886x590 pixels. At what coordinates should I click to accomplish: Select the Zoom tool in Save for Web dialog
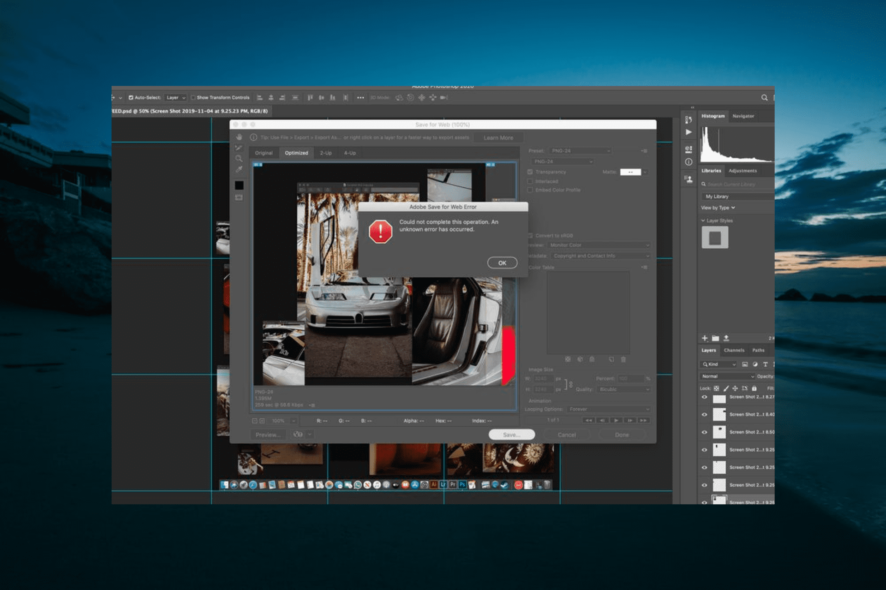click(x=238, y=158)
